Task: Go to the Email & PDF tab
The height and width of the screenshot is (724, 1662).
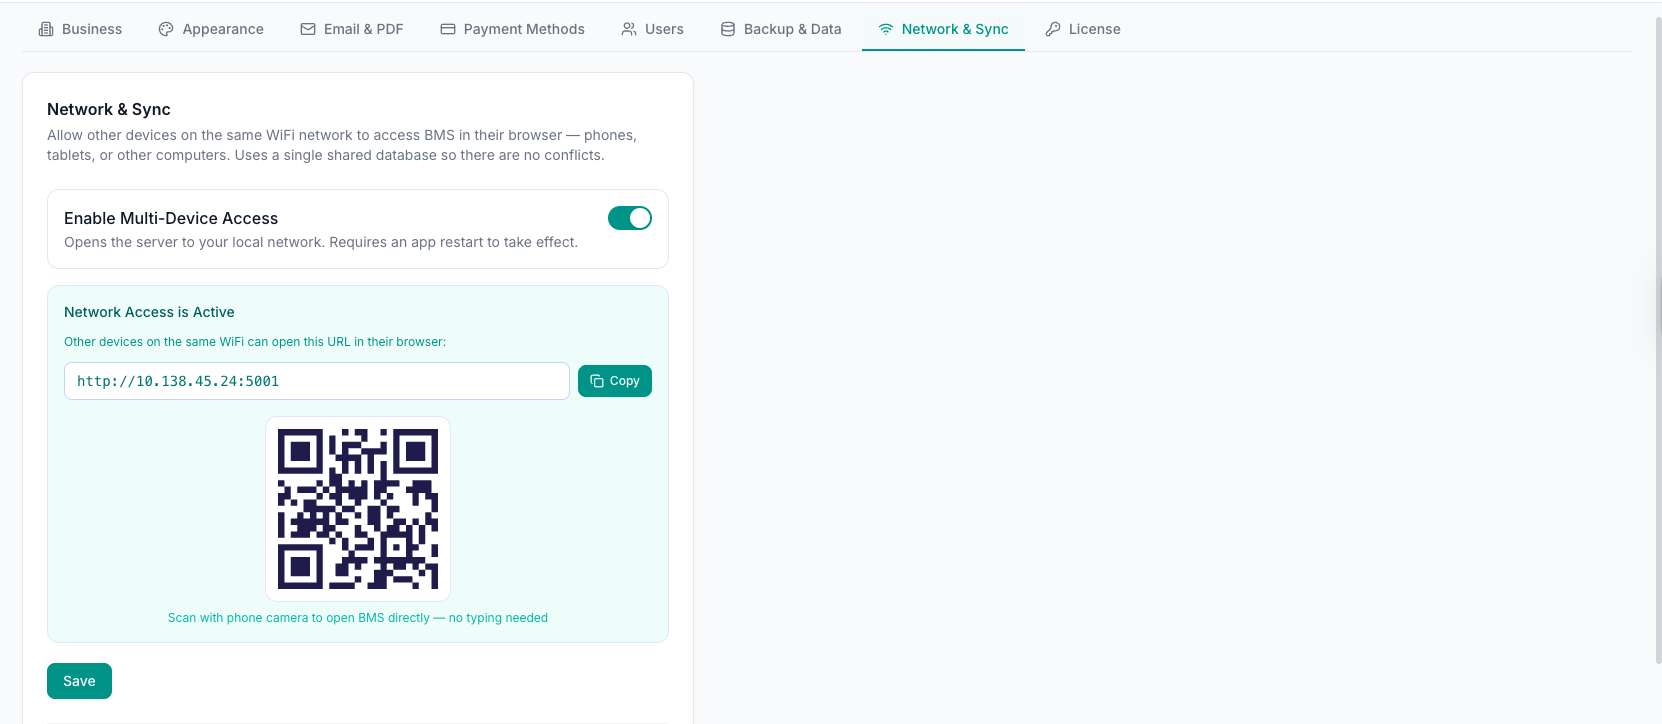Action: [352, 29]
